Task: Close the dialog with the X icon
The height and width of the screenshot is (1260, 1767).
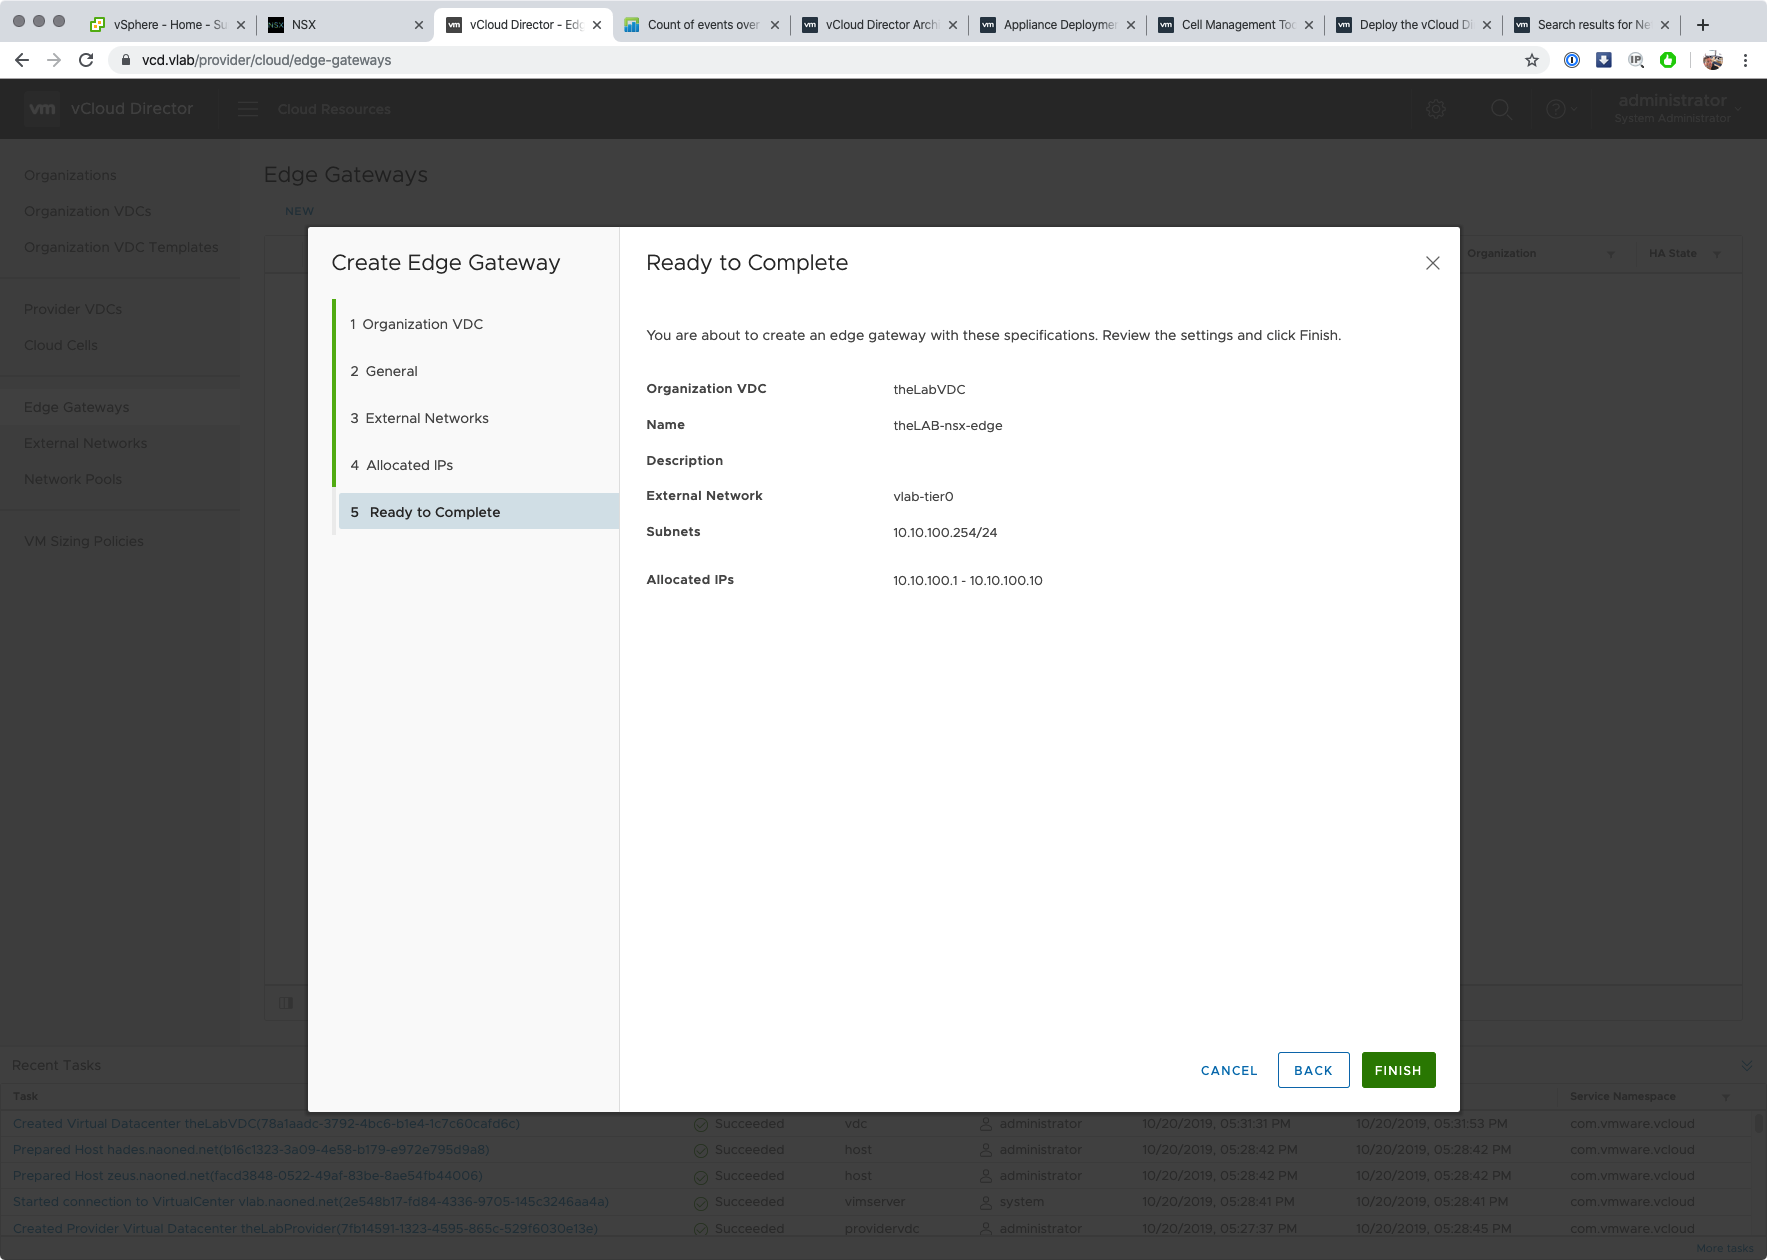Action: tap(1432, 263)
